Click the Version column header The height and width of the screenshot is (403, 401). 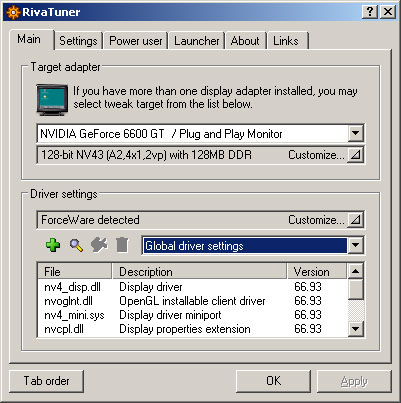pos(317,271)
